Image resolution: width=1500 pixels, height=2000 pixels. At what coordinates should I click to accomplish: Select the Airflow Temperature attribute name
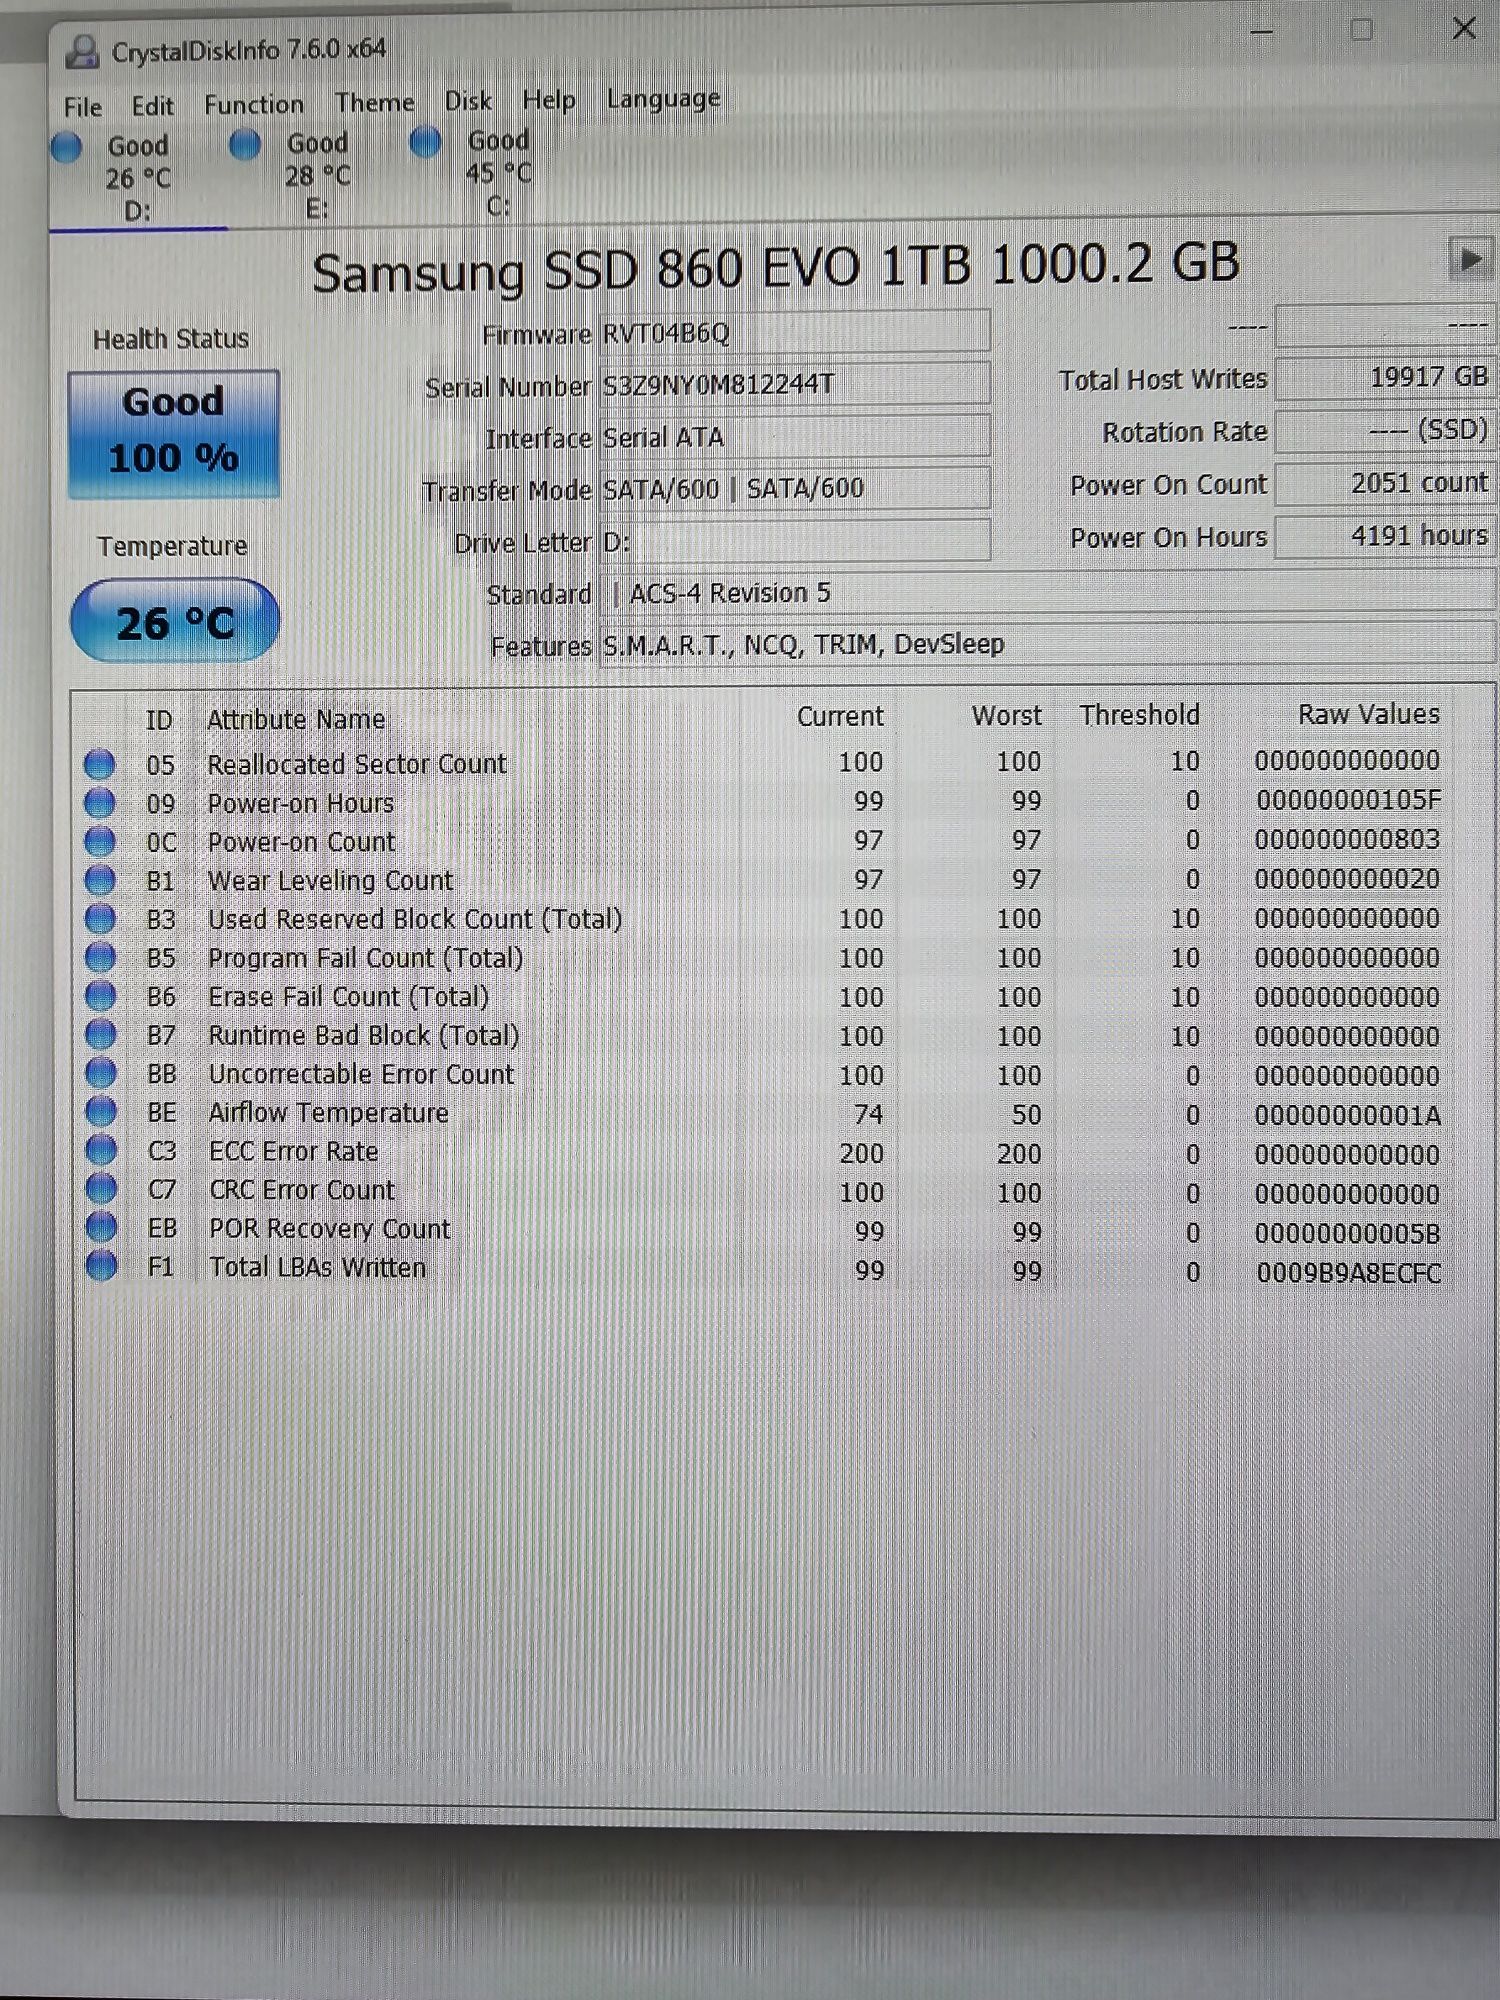329,1112
